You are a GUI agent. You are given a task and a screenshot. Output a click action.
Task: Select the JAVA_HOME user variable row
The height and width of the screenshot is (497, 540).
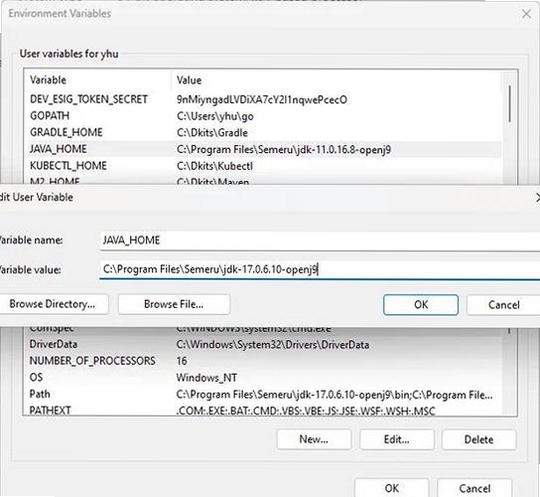tap(262, 149)
